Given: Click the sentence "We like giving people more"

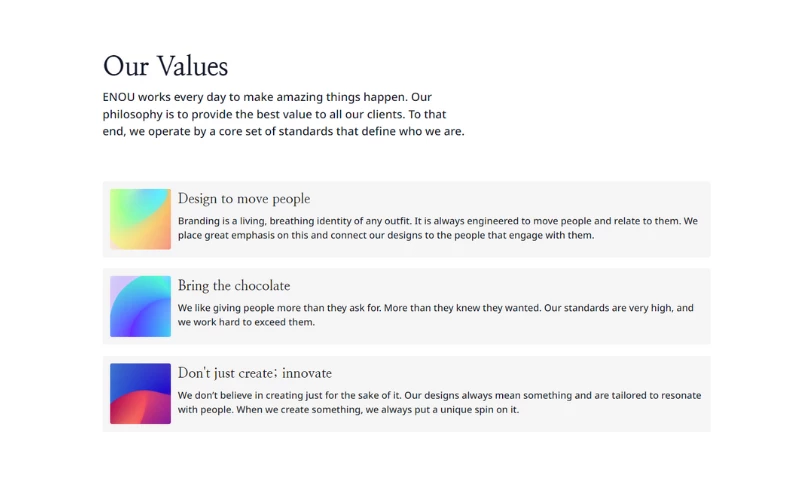Looking at the screenshot, I should (254, 308).
